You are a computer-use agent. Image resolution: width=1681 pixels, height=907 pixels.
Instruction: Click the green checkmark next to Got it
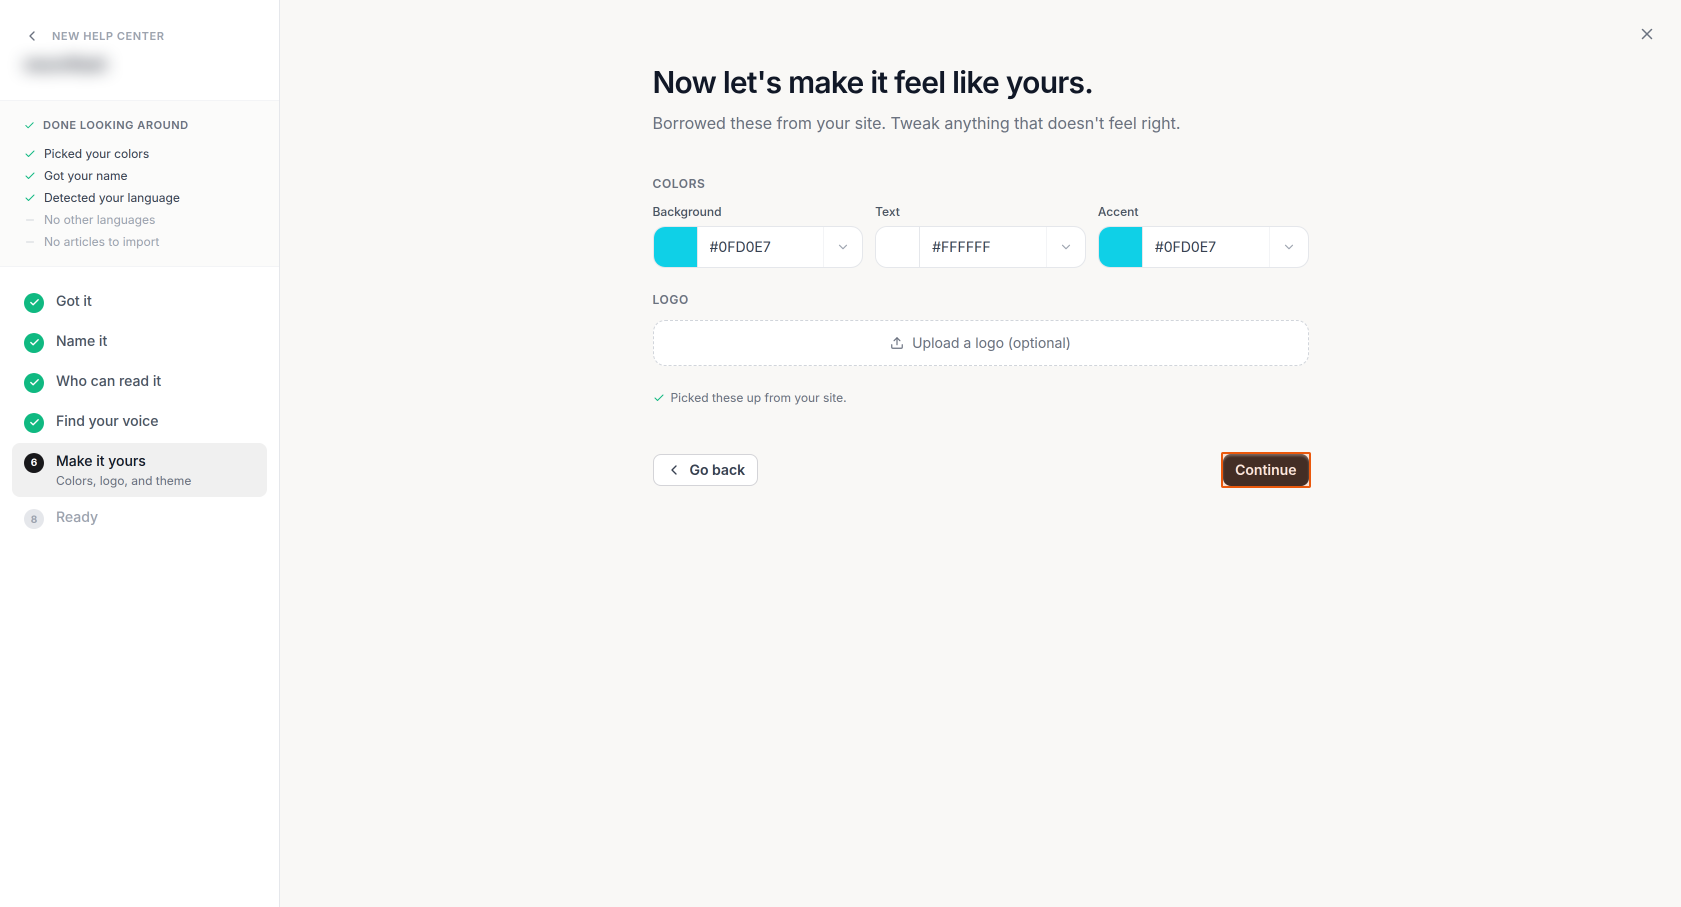[34, 302]
